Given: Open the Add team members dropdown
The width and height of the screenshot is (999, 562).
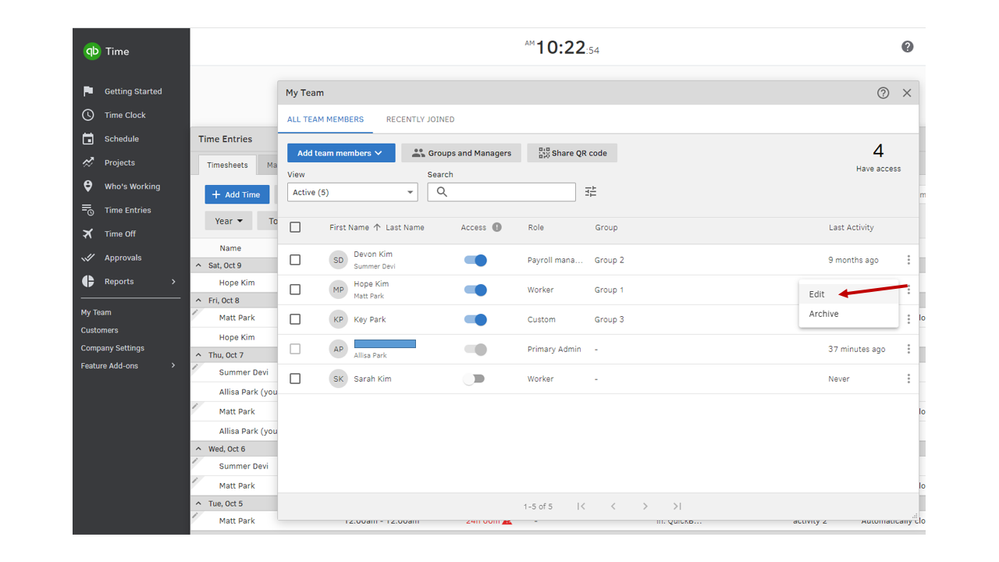Looking at the screenshot, I should [x=341, y=153].
